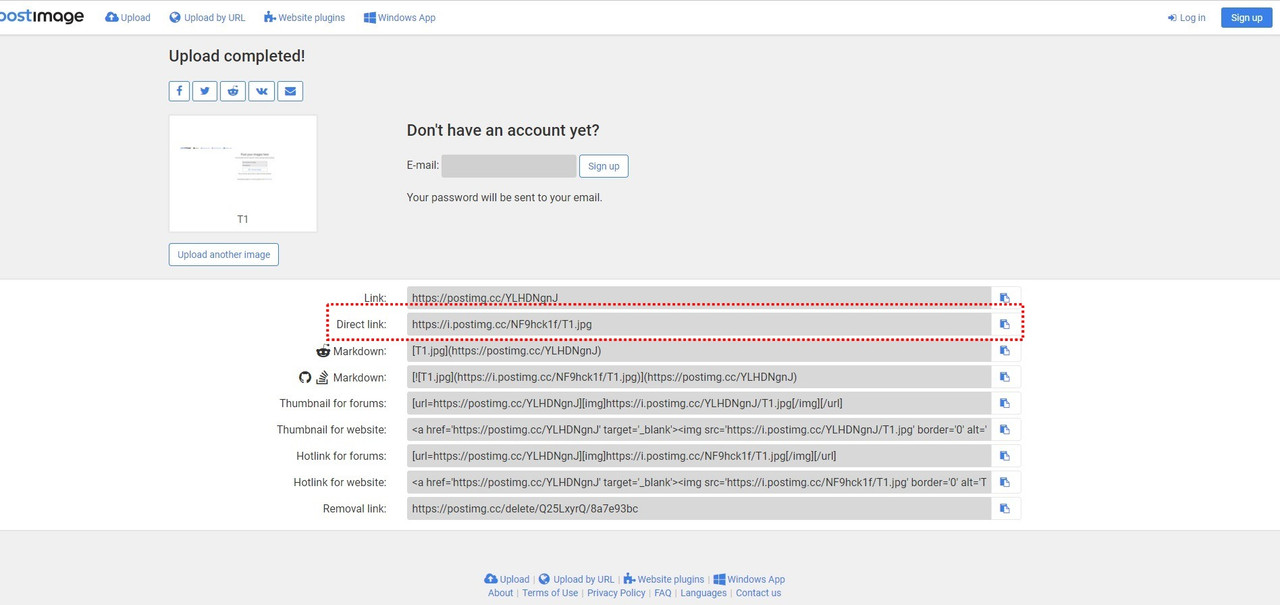1280x605 pixels.
Task: Copy Hotlink for website code
Action: pos(1005,482)
